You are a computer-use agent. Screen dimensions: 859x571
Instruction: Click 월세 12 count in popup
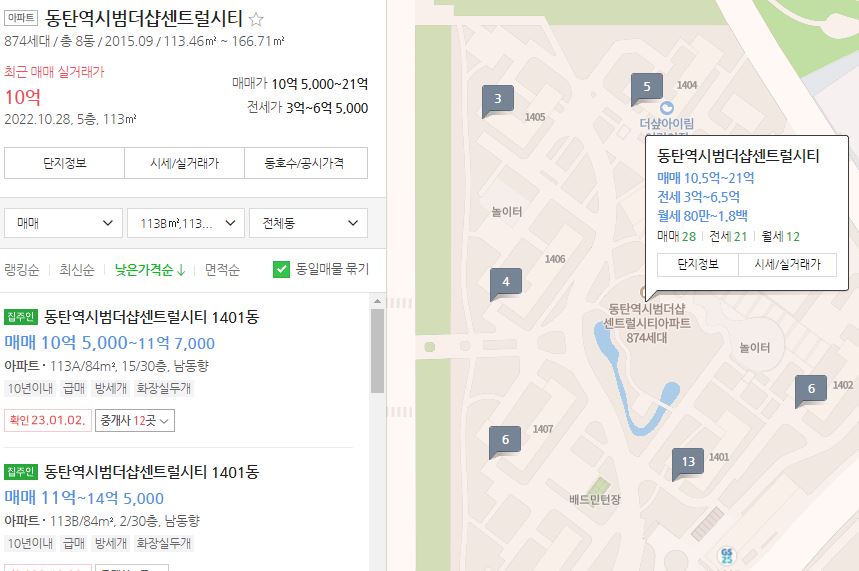781,236
